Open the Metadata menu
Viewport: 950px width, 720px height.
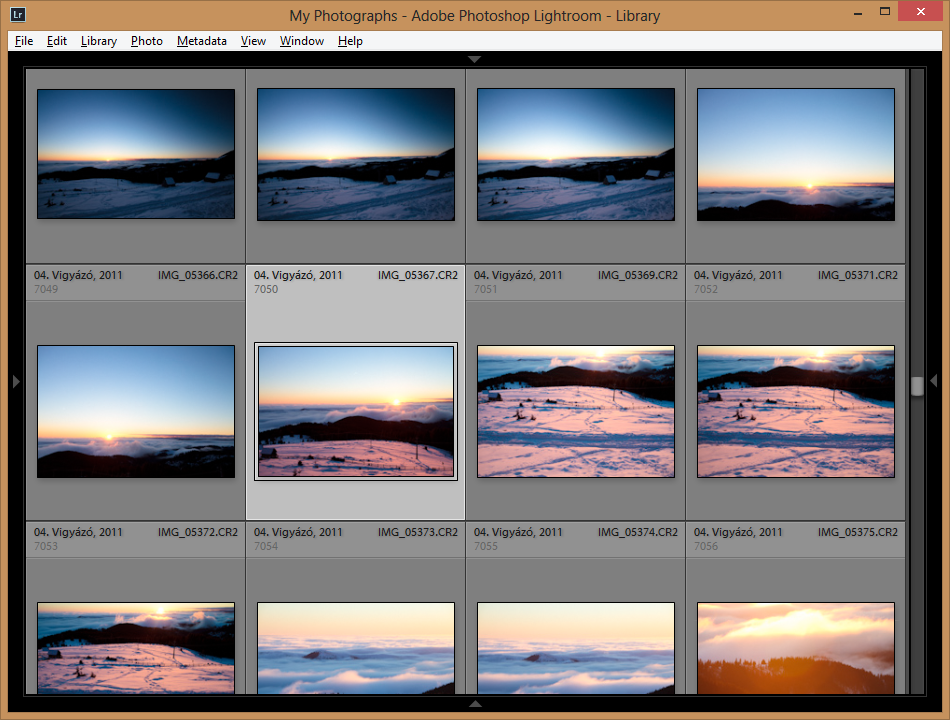click(x=202, y=41)
